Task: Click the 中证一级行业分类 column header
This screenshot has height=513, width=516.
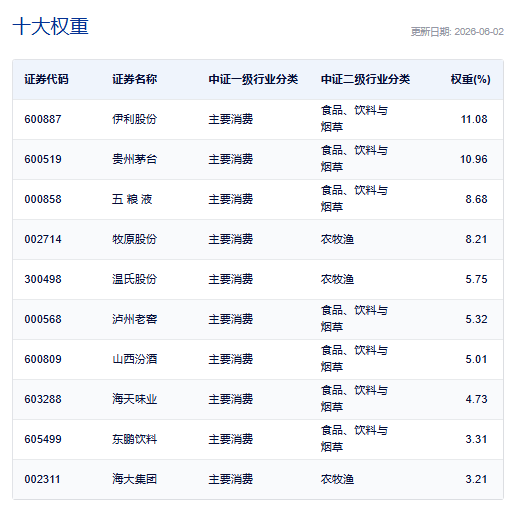Action: (x=253, y=79)
